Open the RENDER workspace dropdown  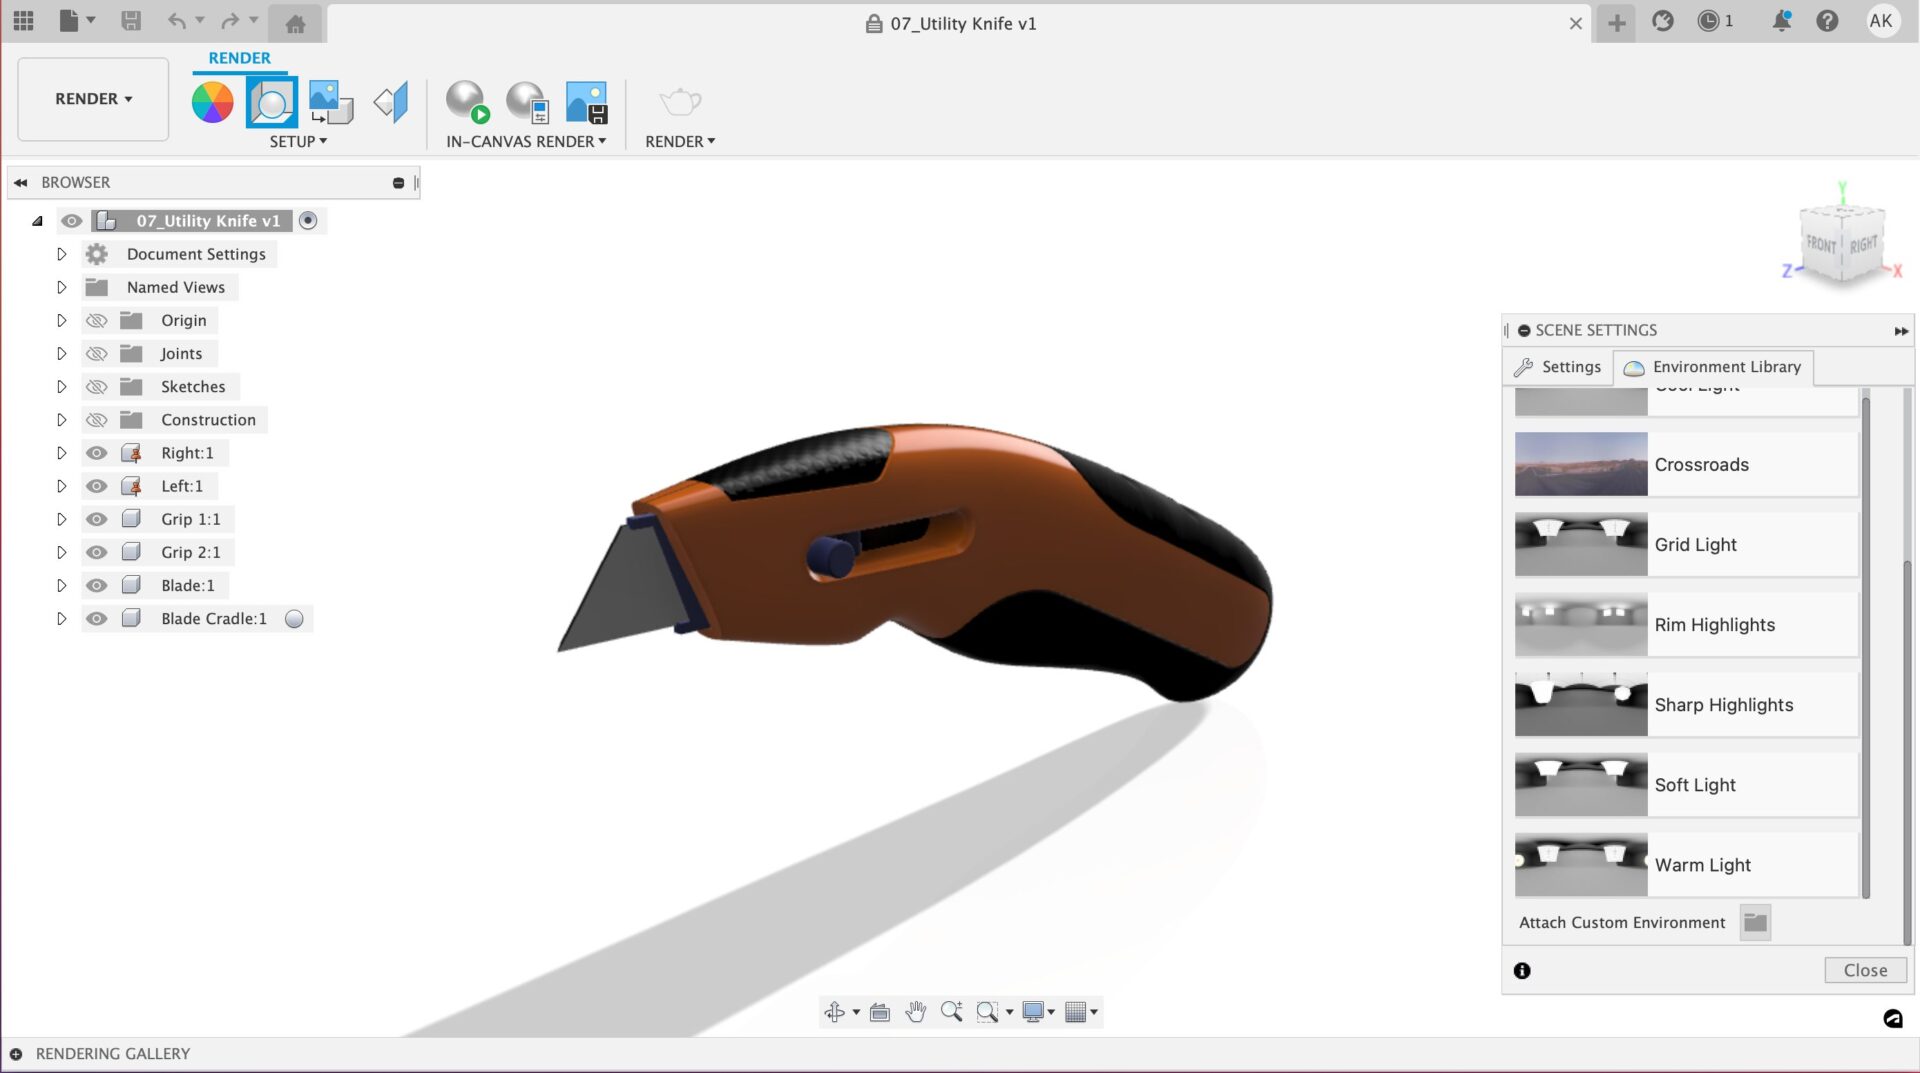click(92, 99)
